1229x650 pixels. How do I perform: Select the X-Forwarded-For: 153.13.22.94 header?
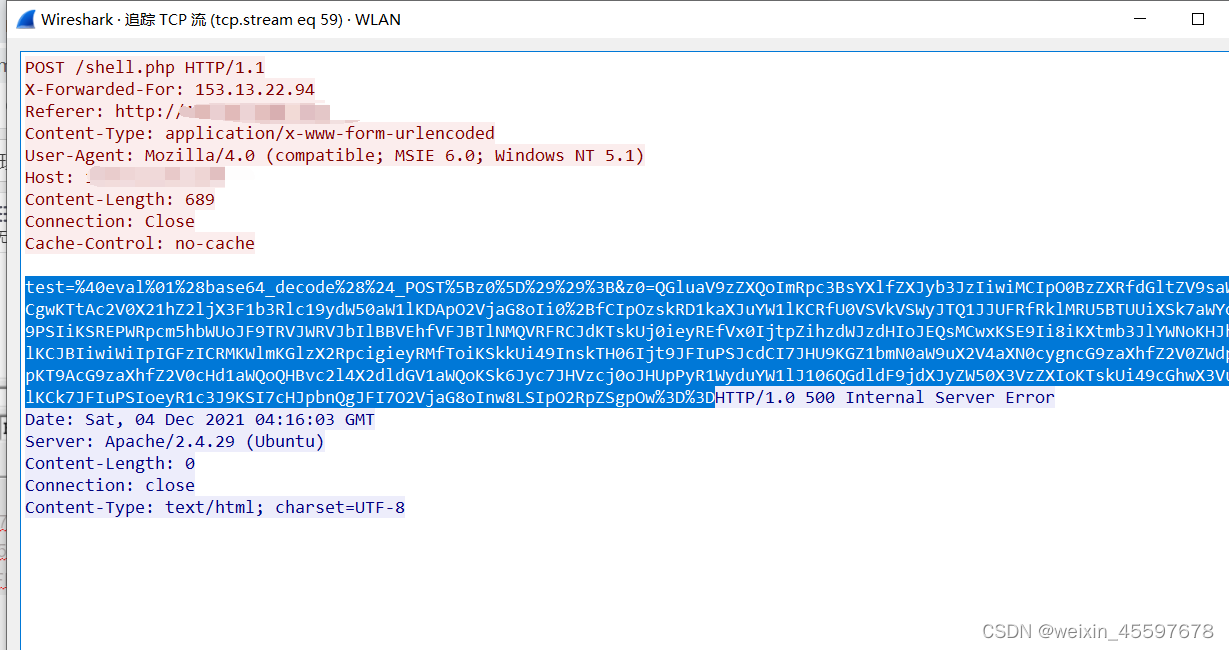click(170, 89)
